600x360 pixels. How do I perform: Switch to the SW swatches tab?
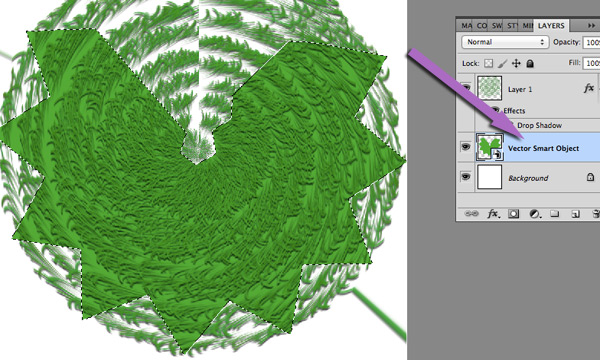coord(497,26)
